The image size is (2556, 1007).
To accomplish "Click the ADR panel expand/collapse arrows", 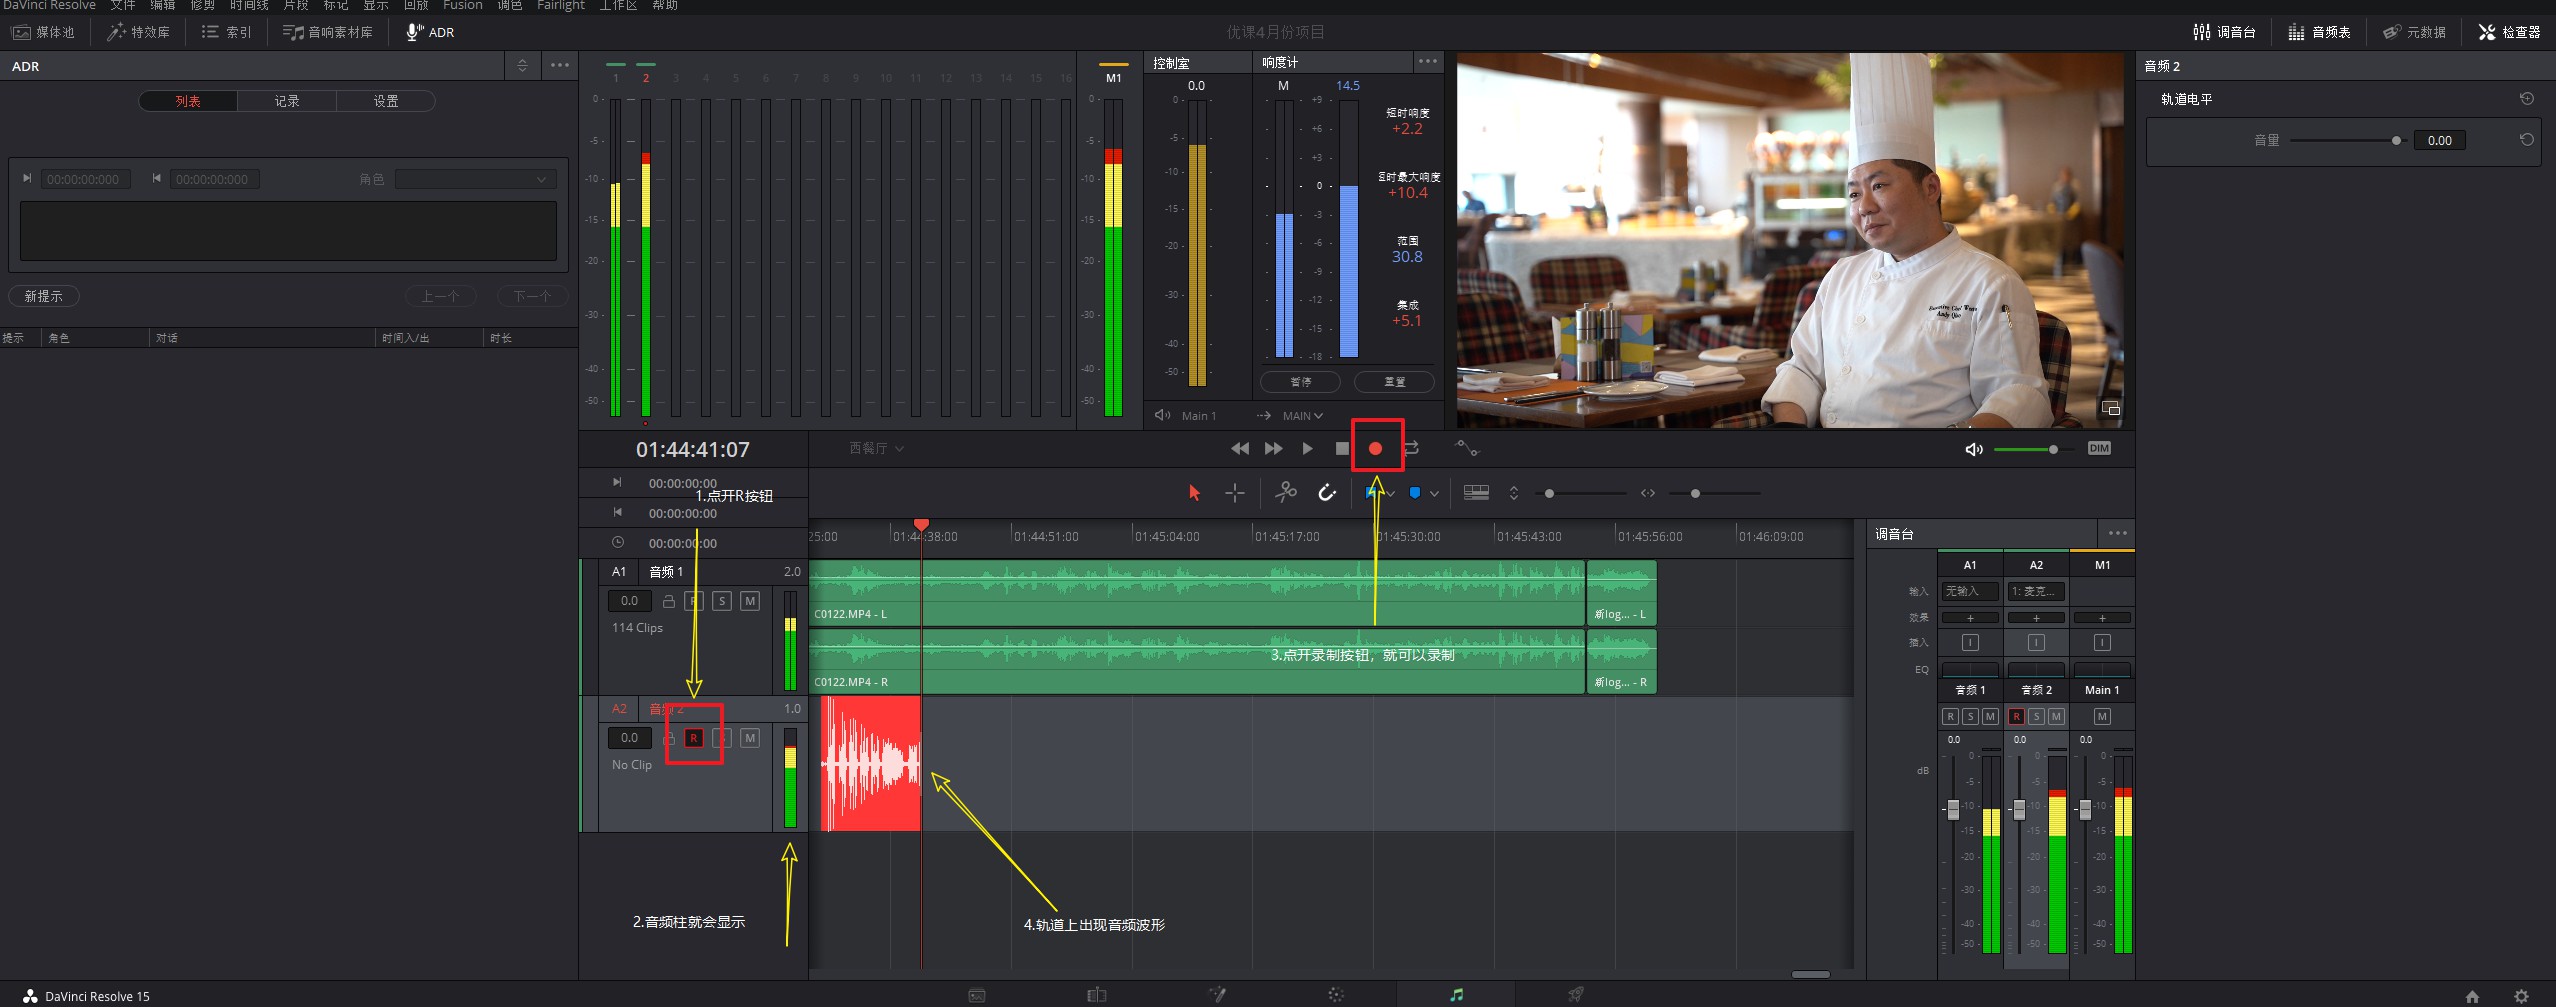I will coord(522,66).
